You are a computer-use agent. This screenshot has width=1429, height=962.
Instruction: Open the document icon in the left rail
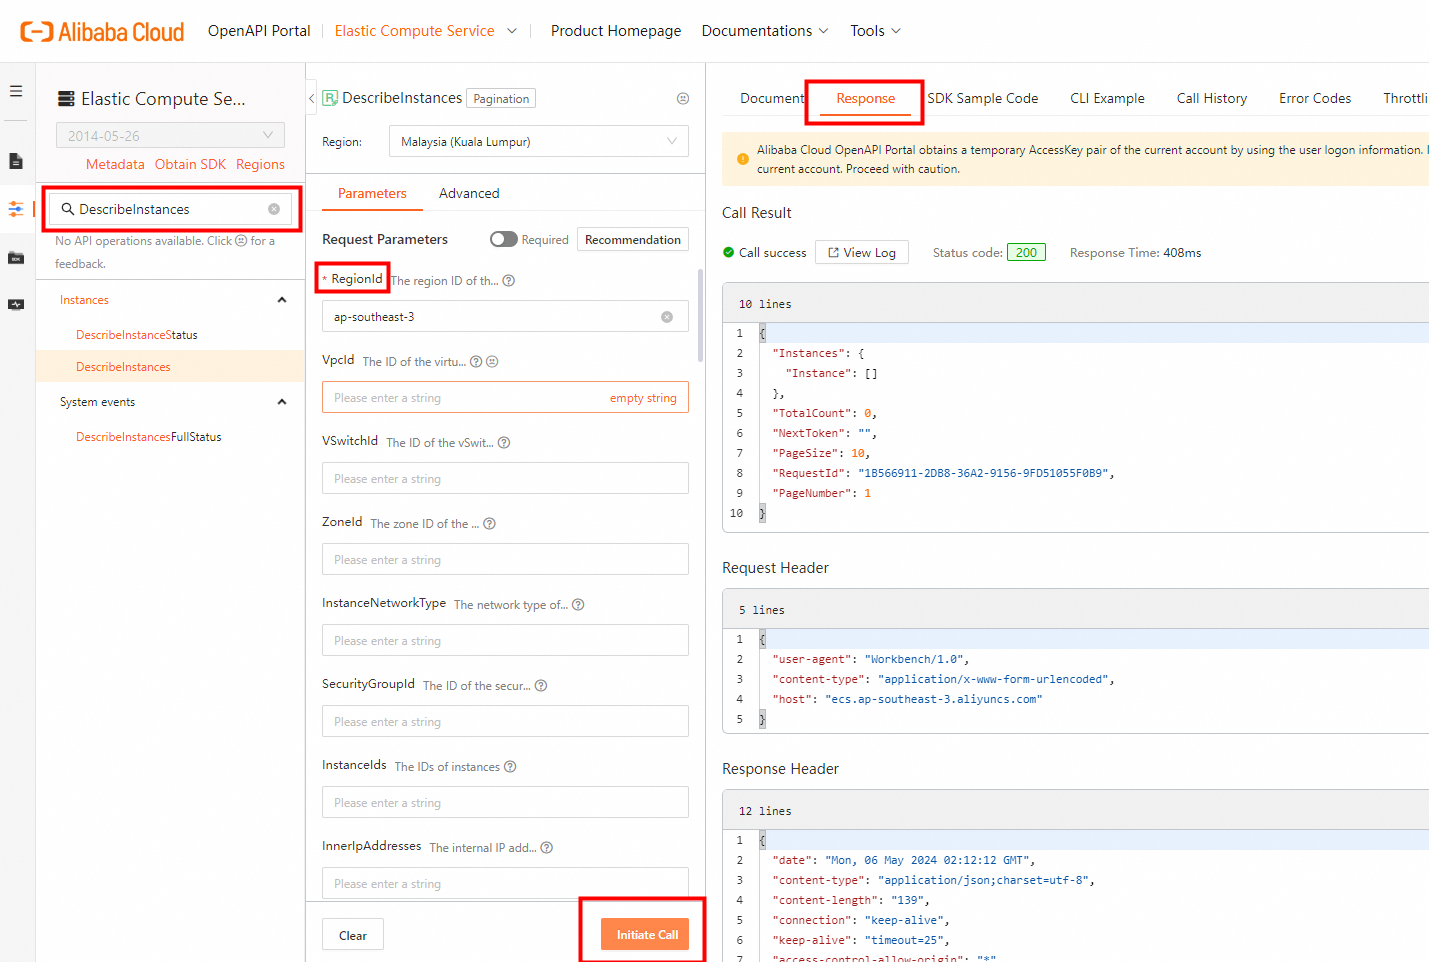pos(16,161)
